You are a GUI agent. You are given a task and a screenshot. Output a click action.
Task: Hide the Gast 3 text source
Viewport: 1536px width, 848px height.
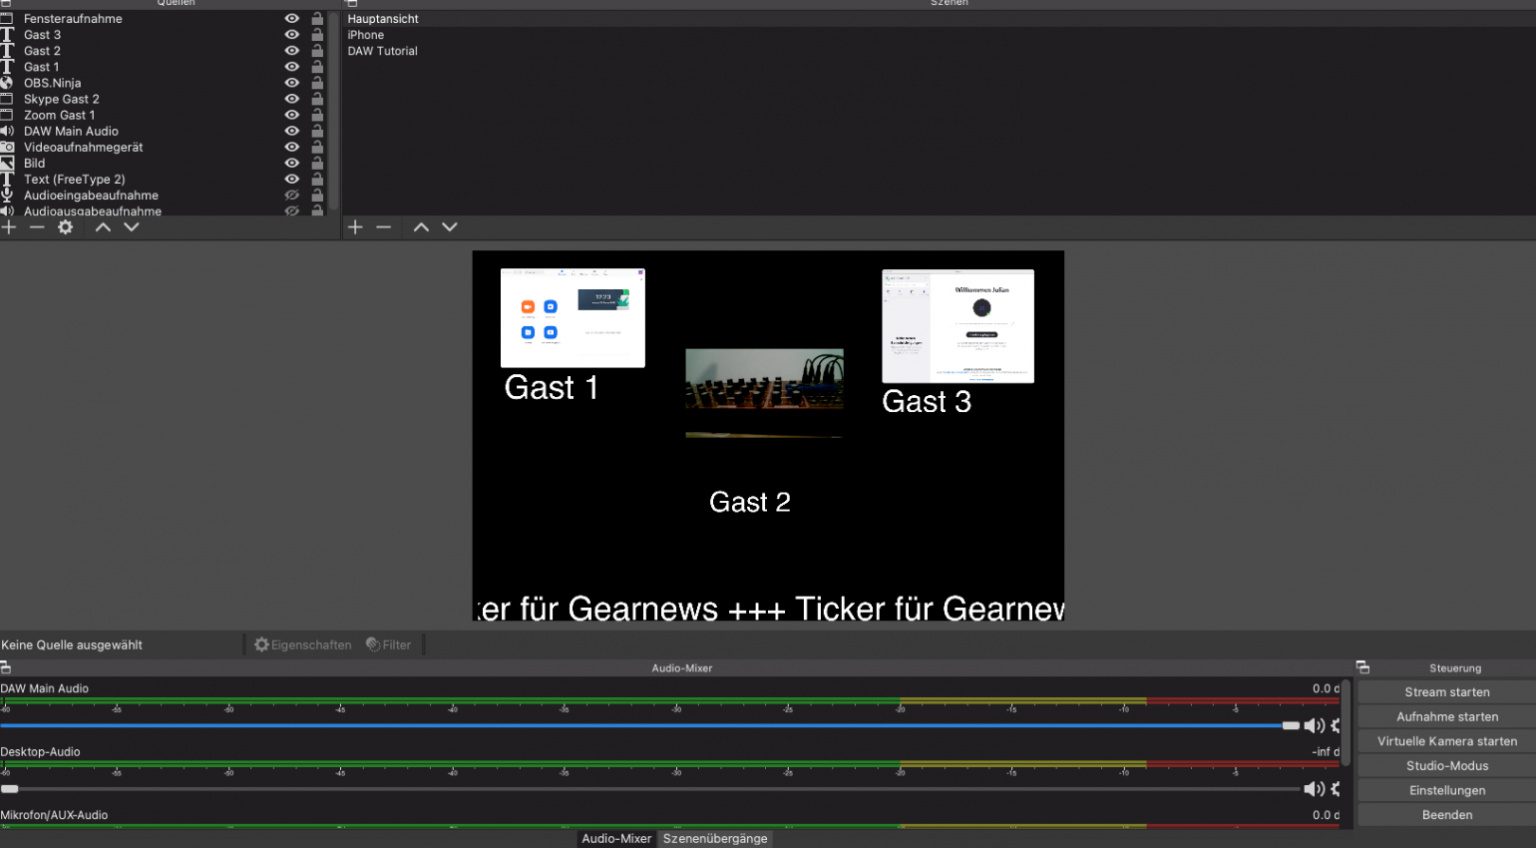292,35
